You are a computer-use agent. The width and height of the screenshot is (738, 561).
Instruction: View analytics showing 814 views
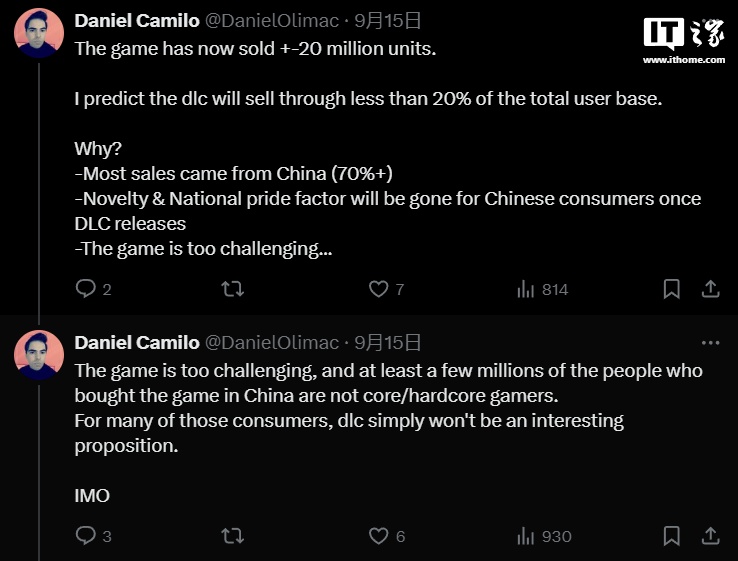click(542, 289)
